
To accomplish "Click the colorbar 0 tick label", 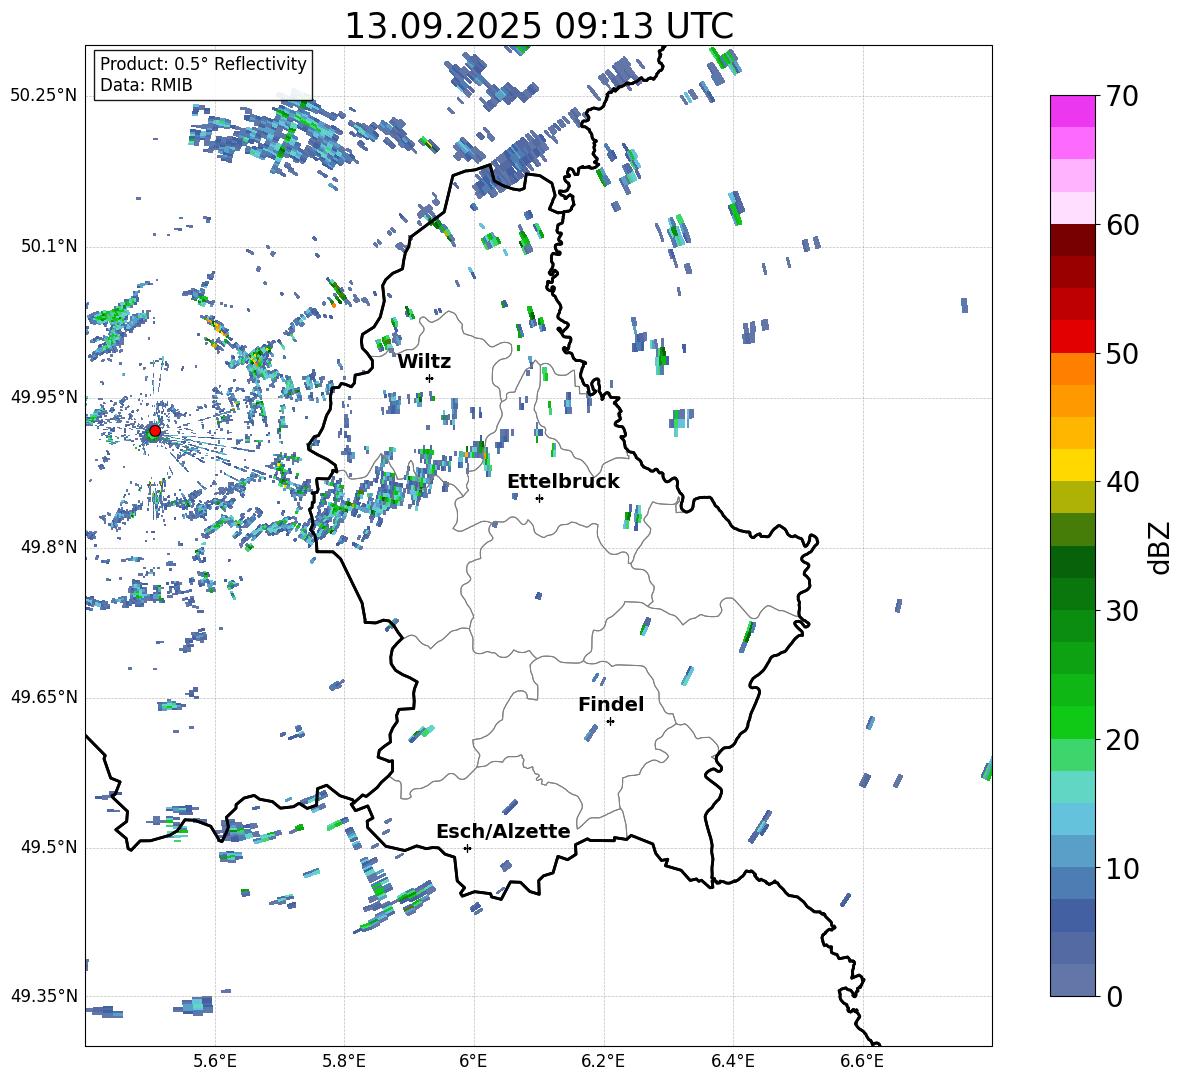I will coord(1114,996).
